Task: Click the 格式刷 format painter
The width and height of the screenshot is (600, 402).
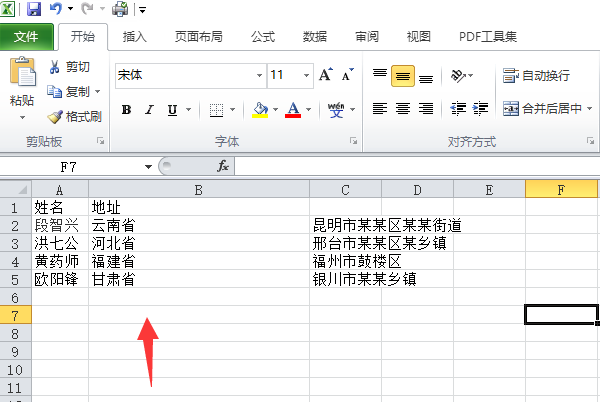Action: click(74, 117)
